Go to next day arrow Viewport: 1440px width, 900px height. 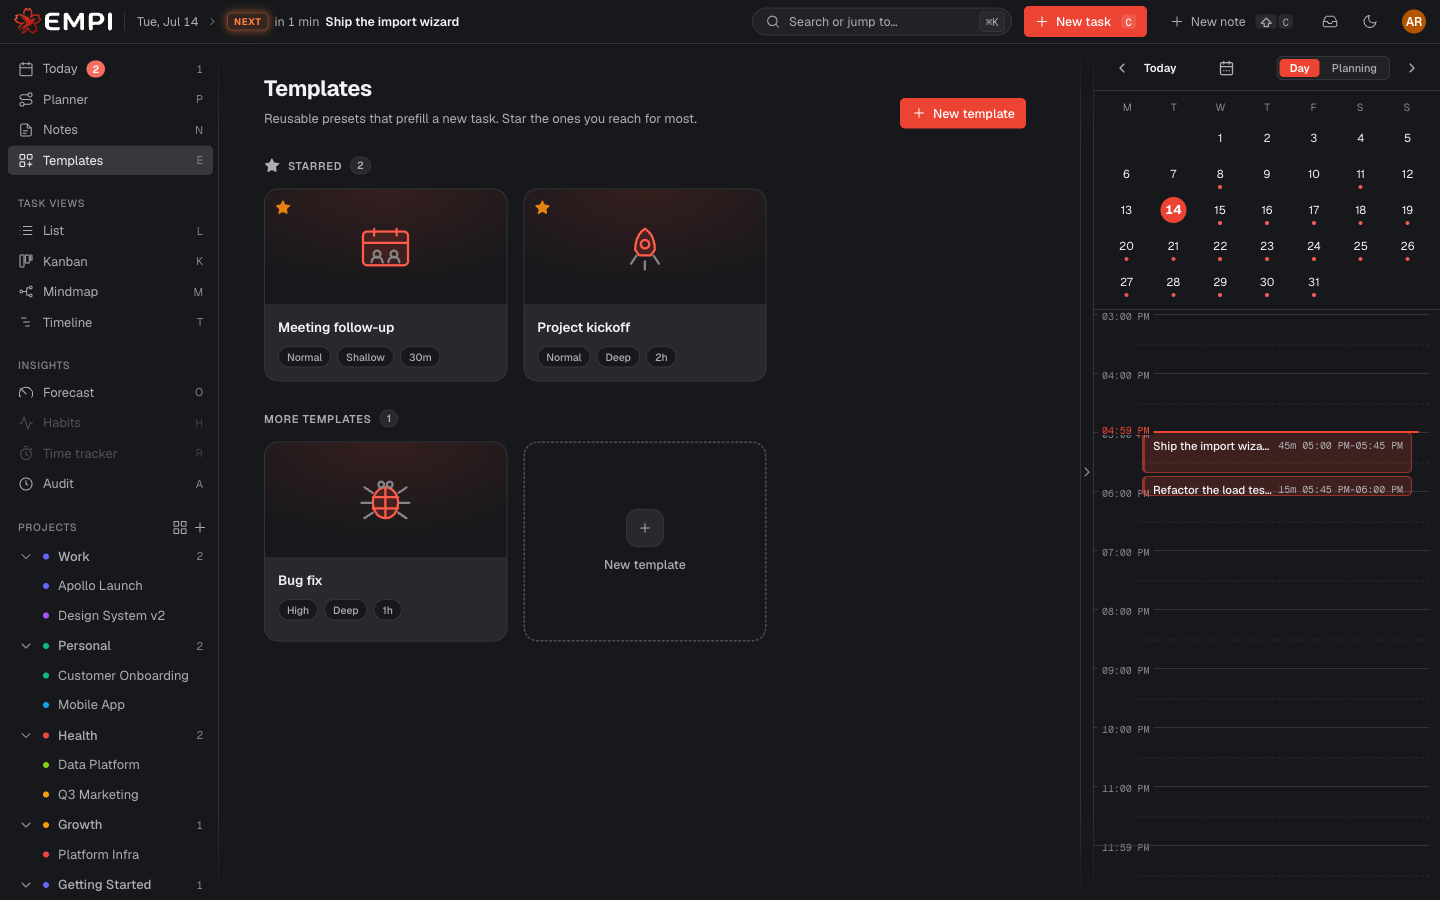[1412, 68]
